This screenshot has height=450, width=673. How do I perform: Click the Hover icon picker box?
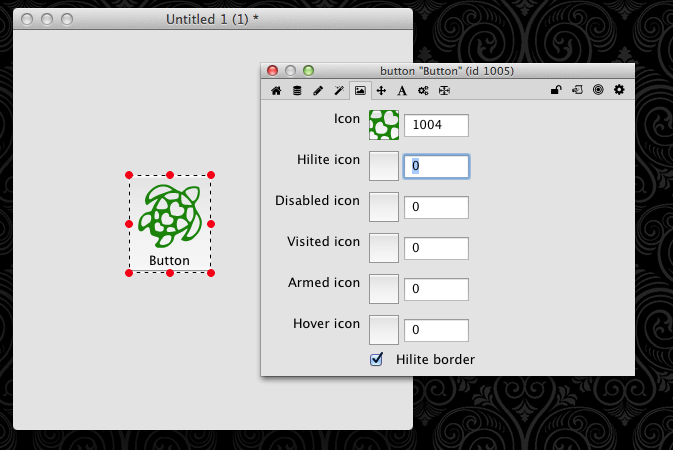(384, 329)
